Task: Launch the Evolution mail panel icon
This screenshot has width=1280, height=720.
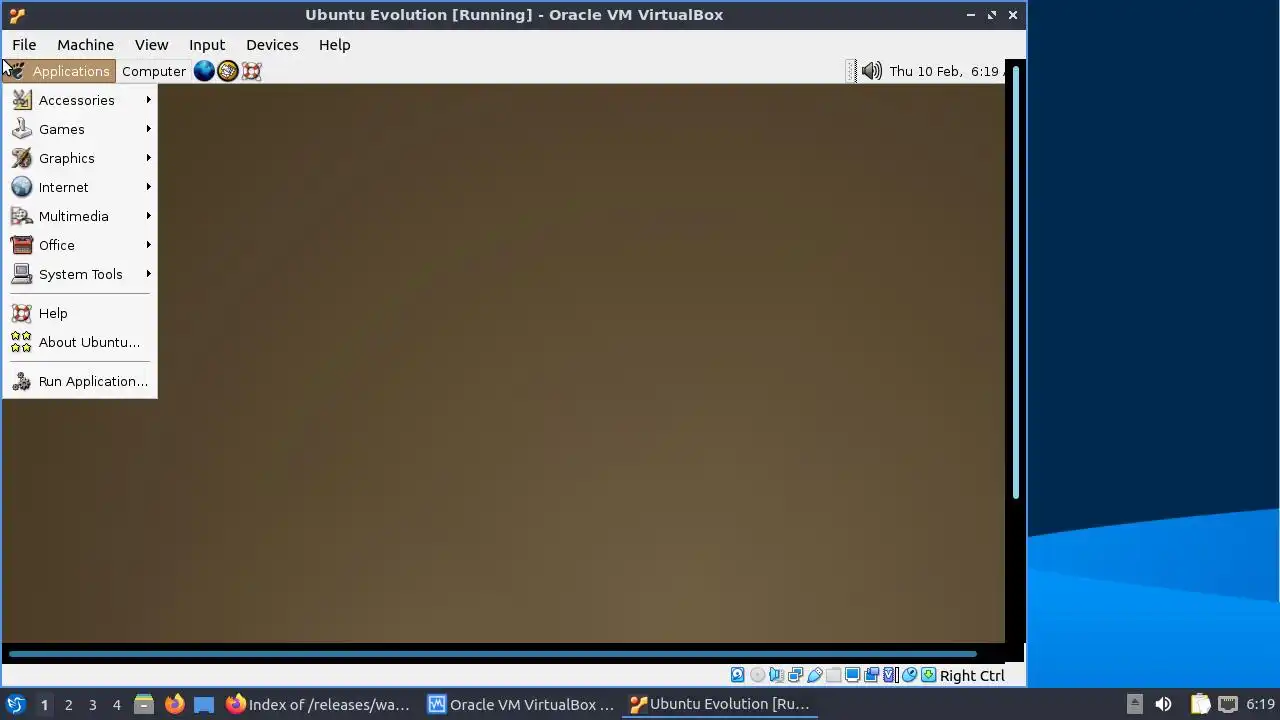Action: tap(228, 71)
